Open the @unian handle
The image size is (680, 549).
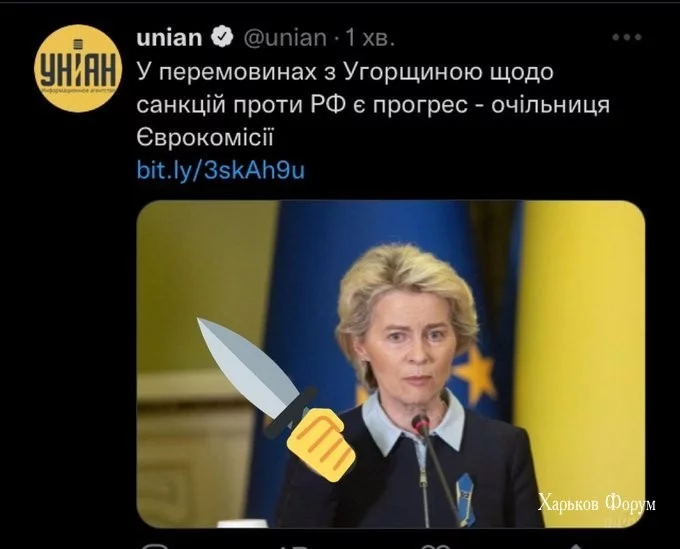(285, 38)
